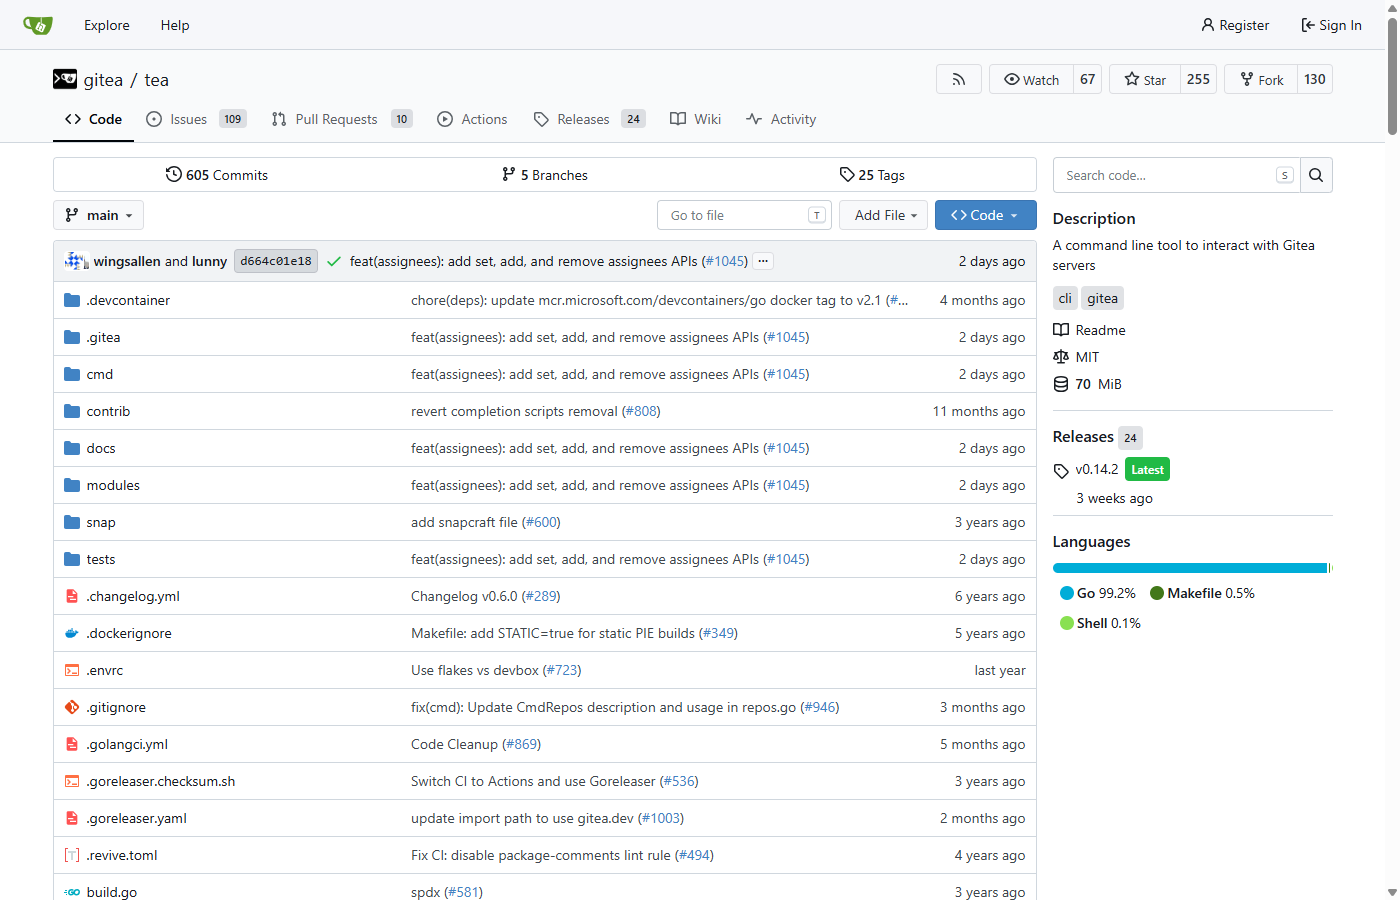Click the snap folder icon

tap(72, 522)
